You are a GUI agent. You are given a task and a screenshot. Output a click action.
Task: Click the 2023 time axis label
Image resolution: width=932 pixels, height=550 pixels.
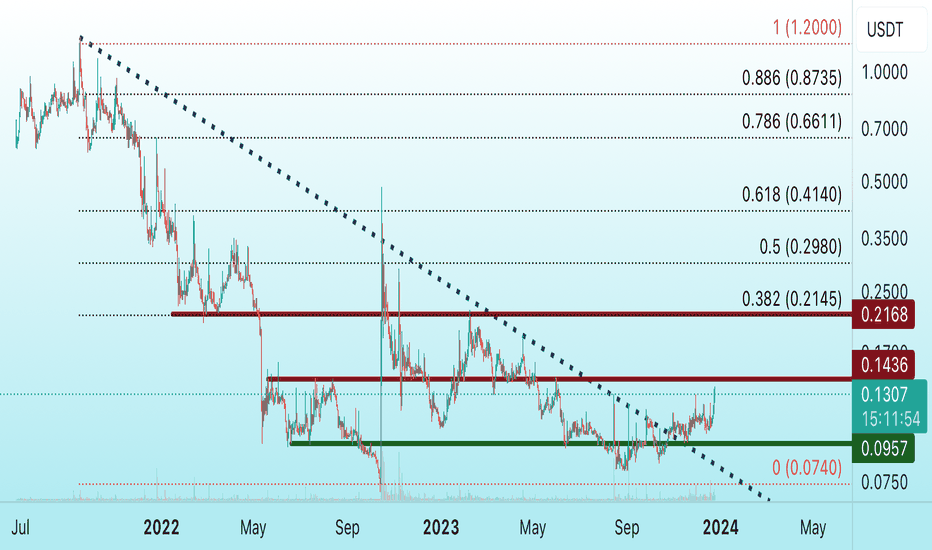441,527
